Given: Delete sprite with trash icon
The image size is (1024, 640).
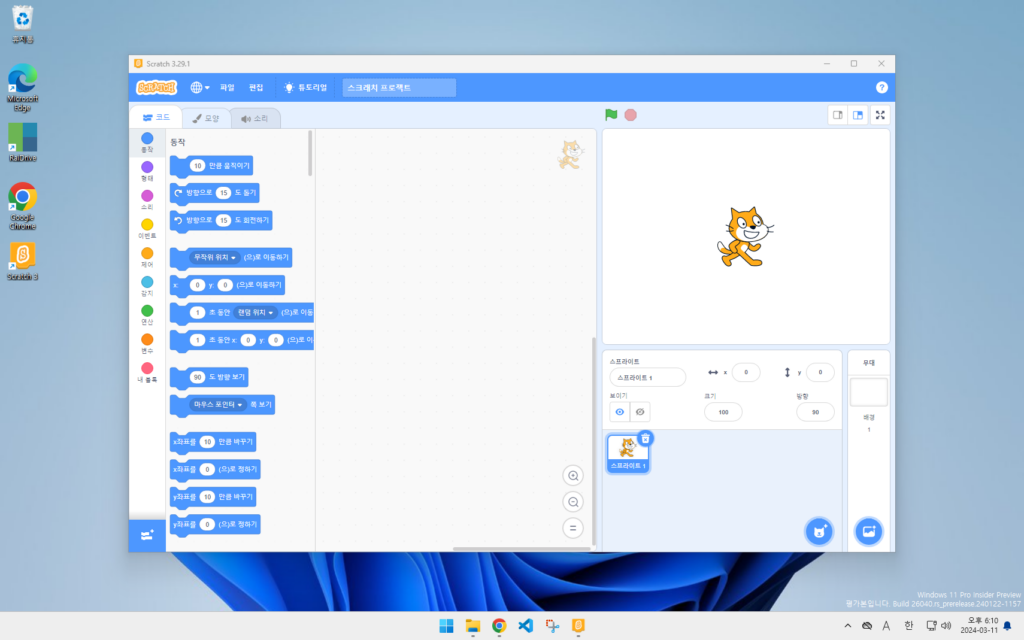Looking at the screenshot, I should click(645, 438).
